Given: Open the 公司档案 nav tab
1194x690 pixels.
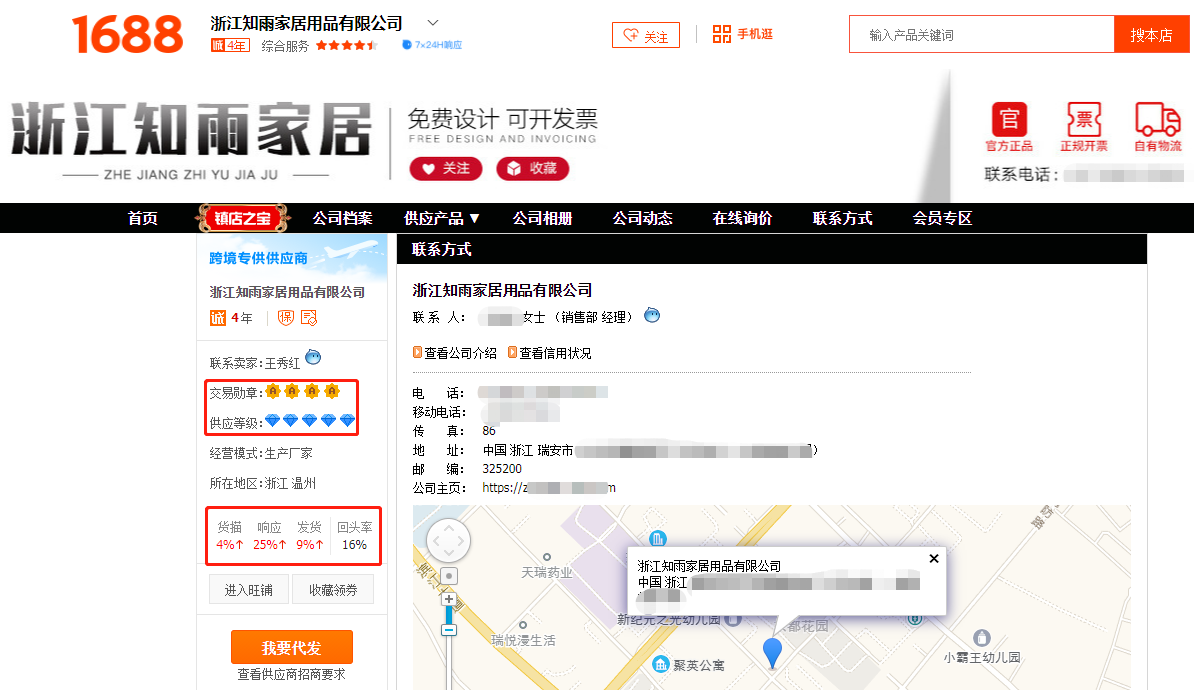Looking at the screenshot, I should click(x=343, y=219).
